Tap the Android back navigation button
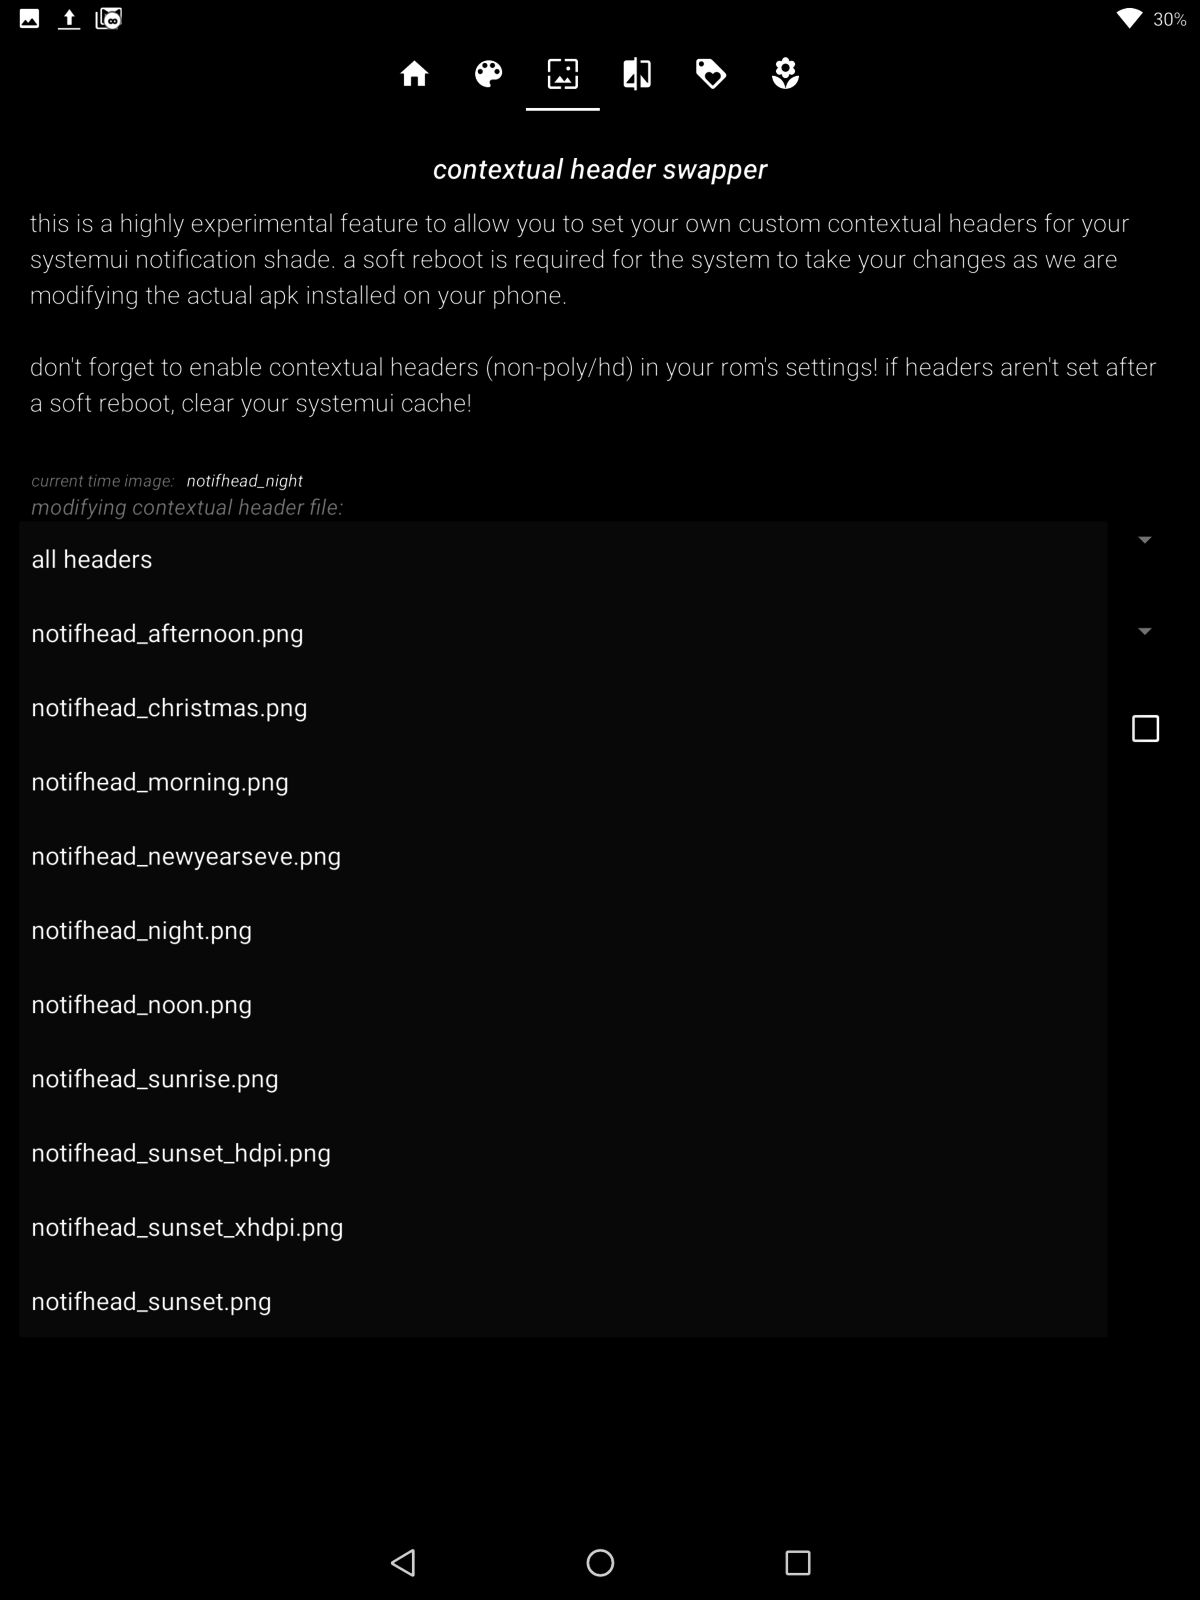This screenshot has width=1200, height=1600. 403,1562
